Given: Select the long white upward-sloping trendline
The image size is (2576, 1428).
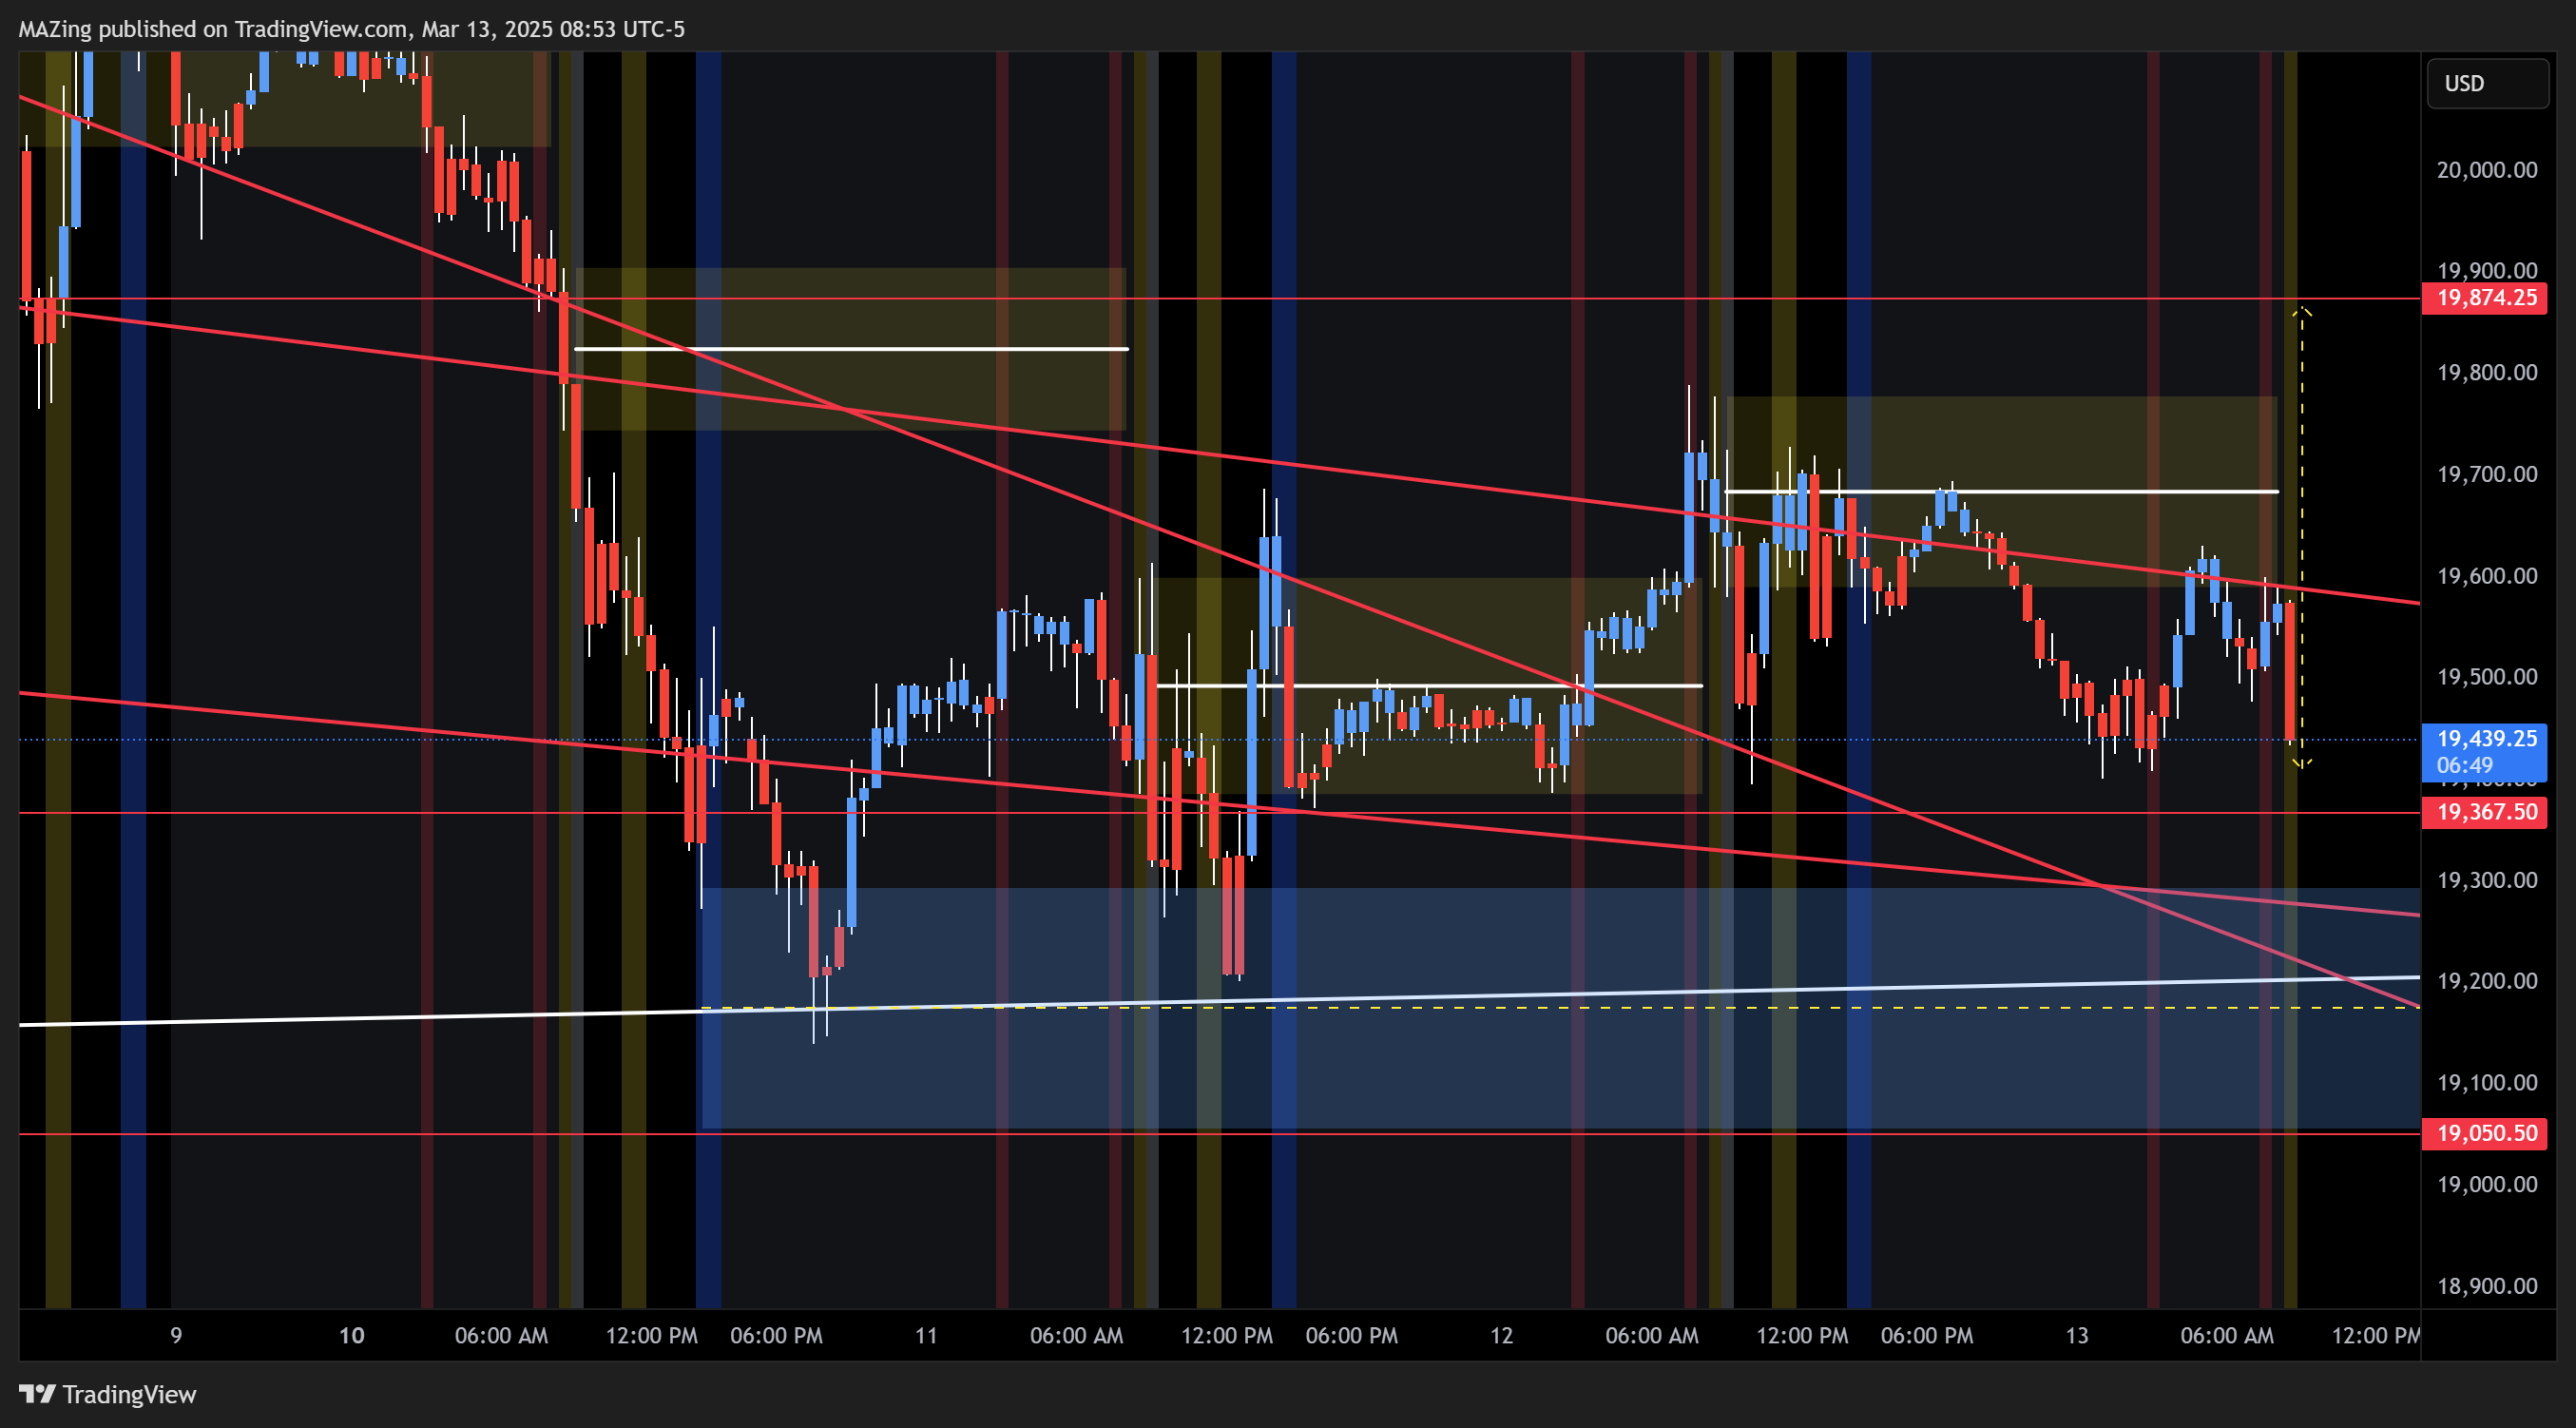Looking at the screenshot, I should [x=1219, y=1001].
